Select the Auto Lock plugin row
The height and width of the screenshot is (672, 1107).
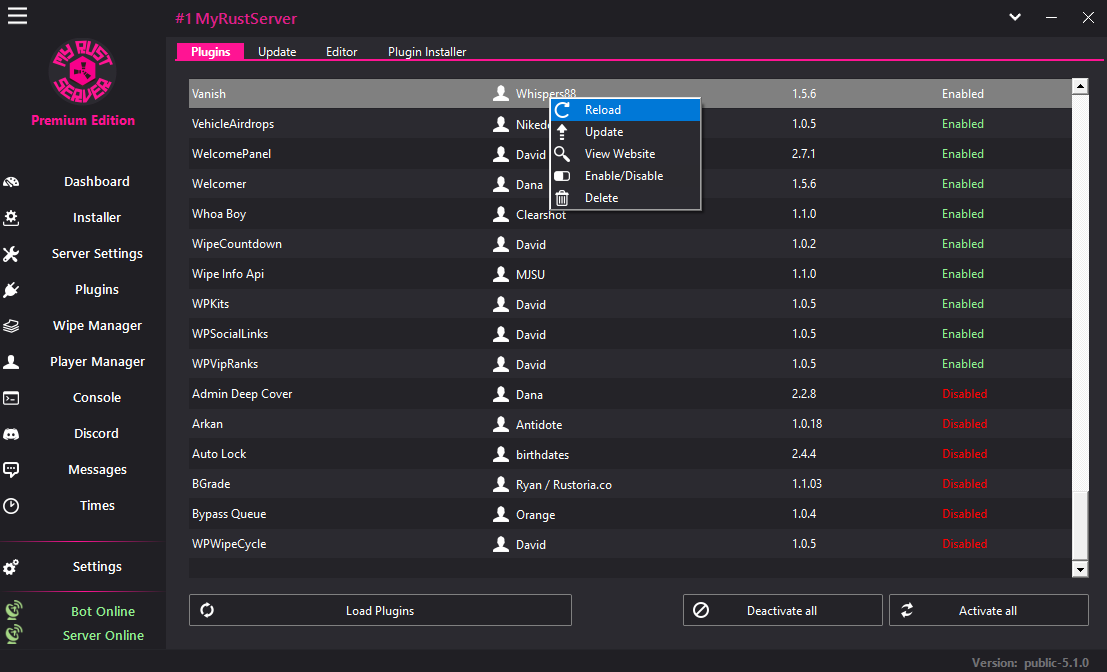pos(630,453)
